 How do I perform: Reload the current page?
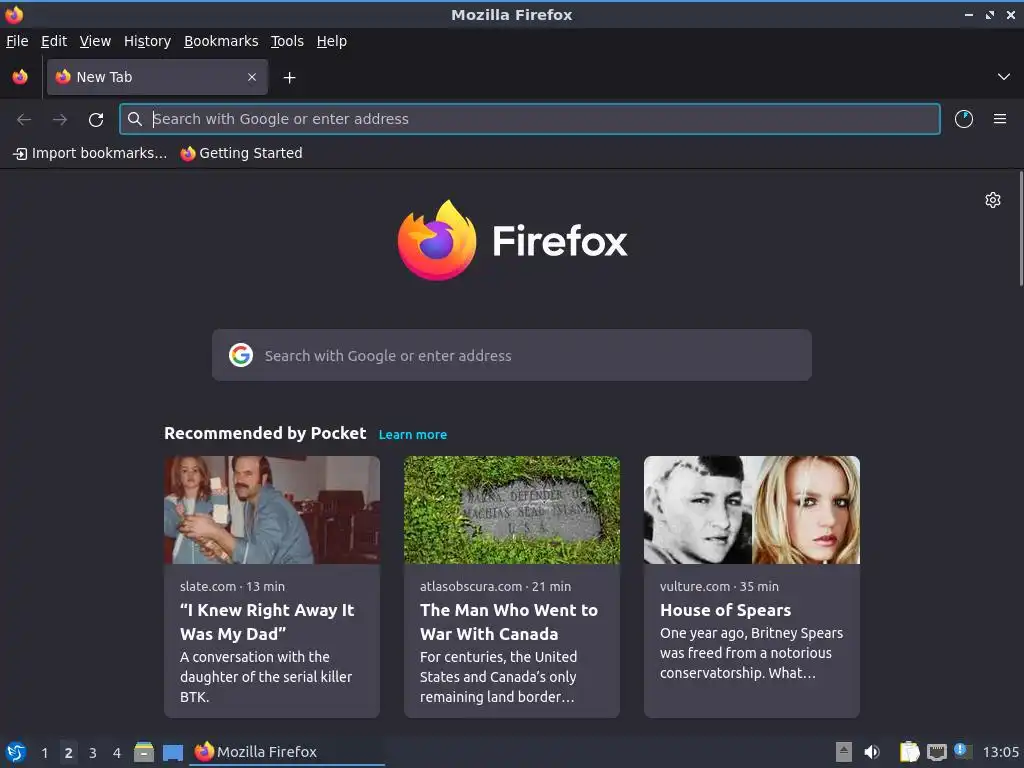(x=96, y=119)
